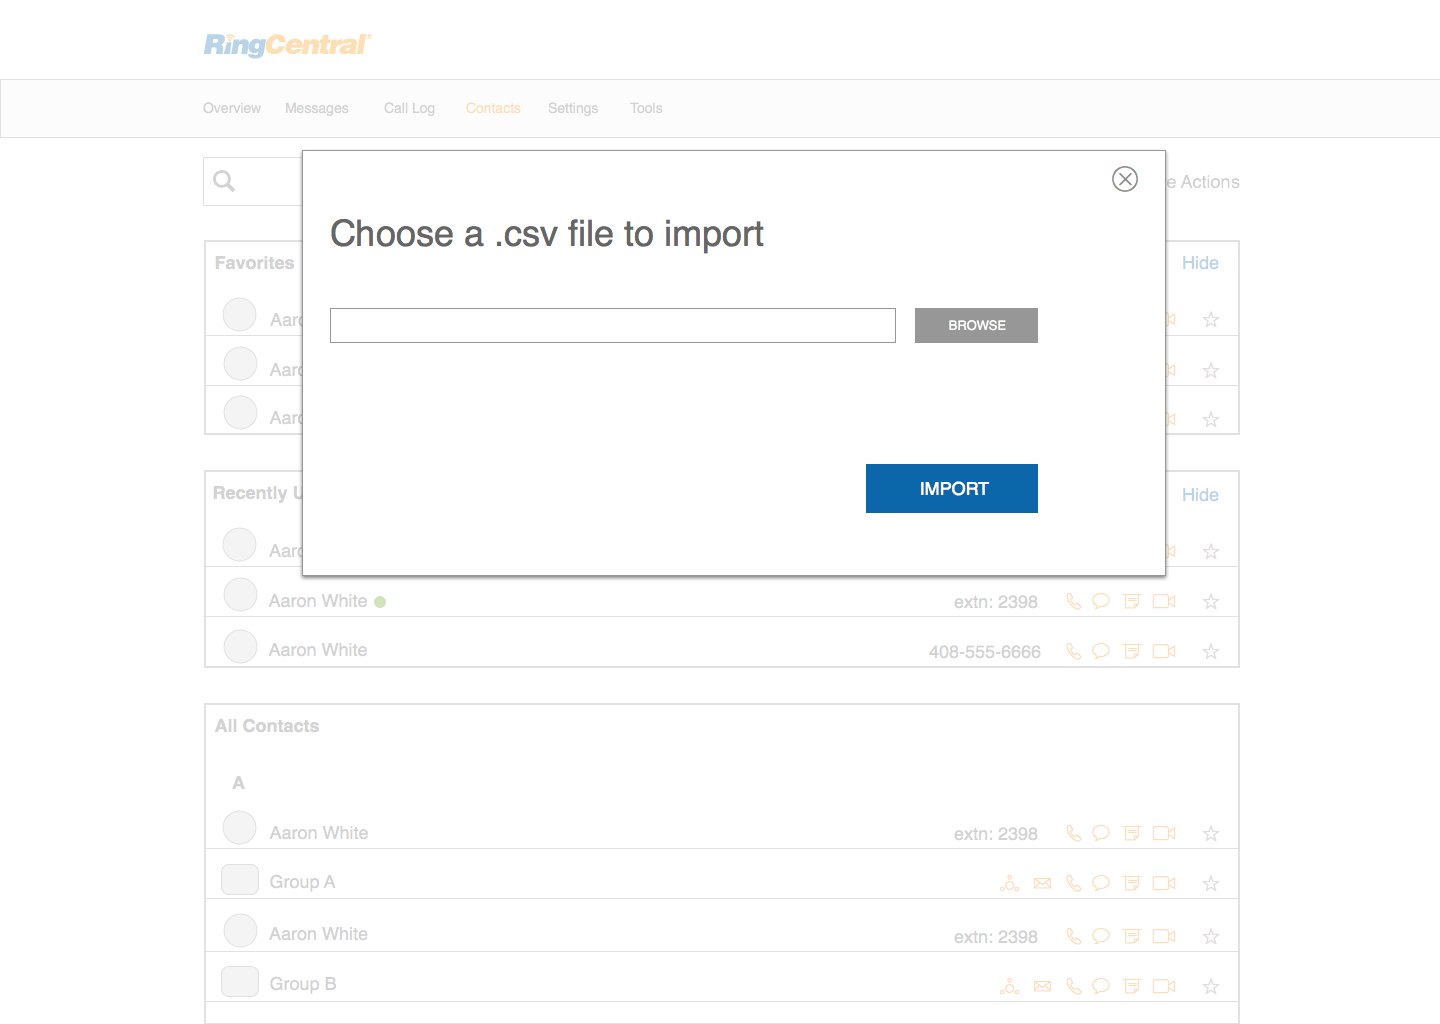The image size is (1440, 1024).
Task: Start video with green-dot Aaron White
Action: [x=1164, y=601]
